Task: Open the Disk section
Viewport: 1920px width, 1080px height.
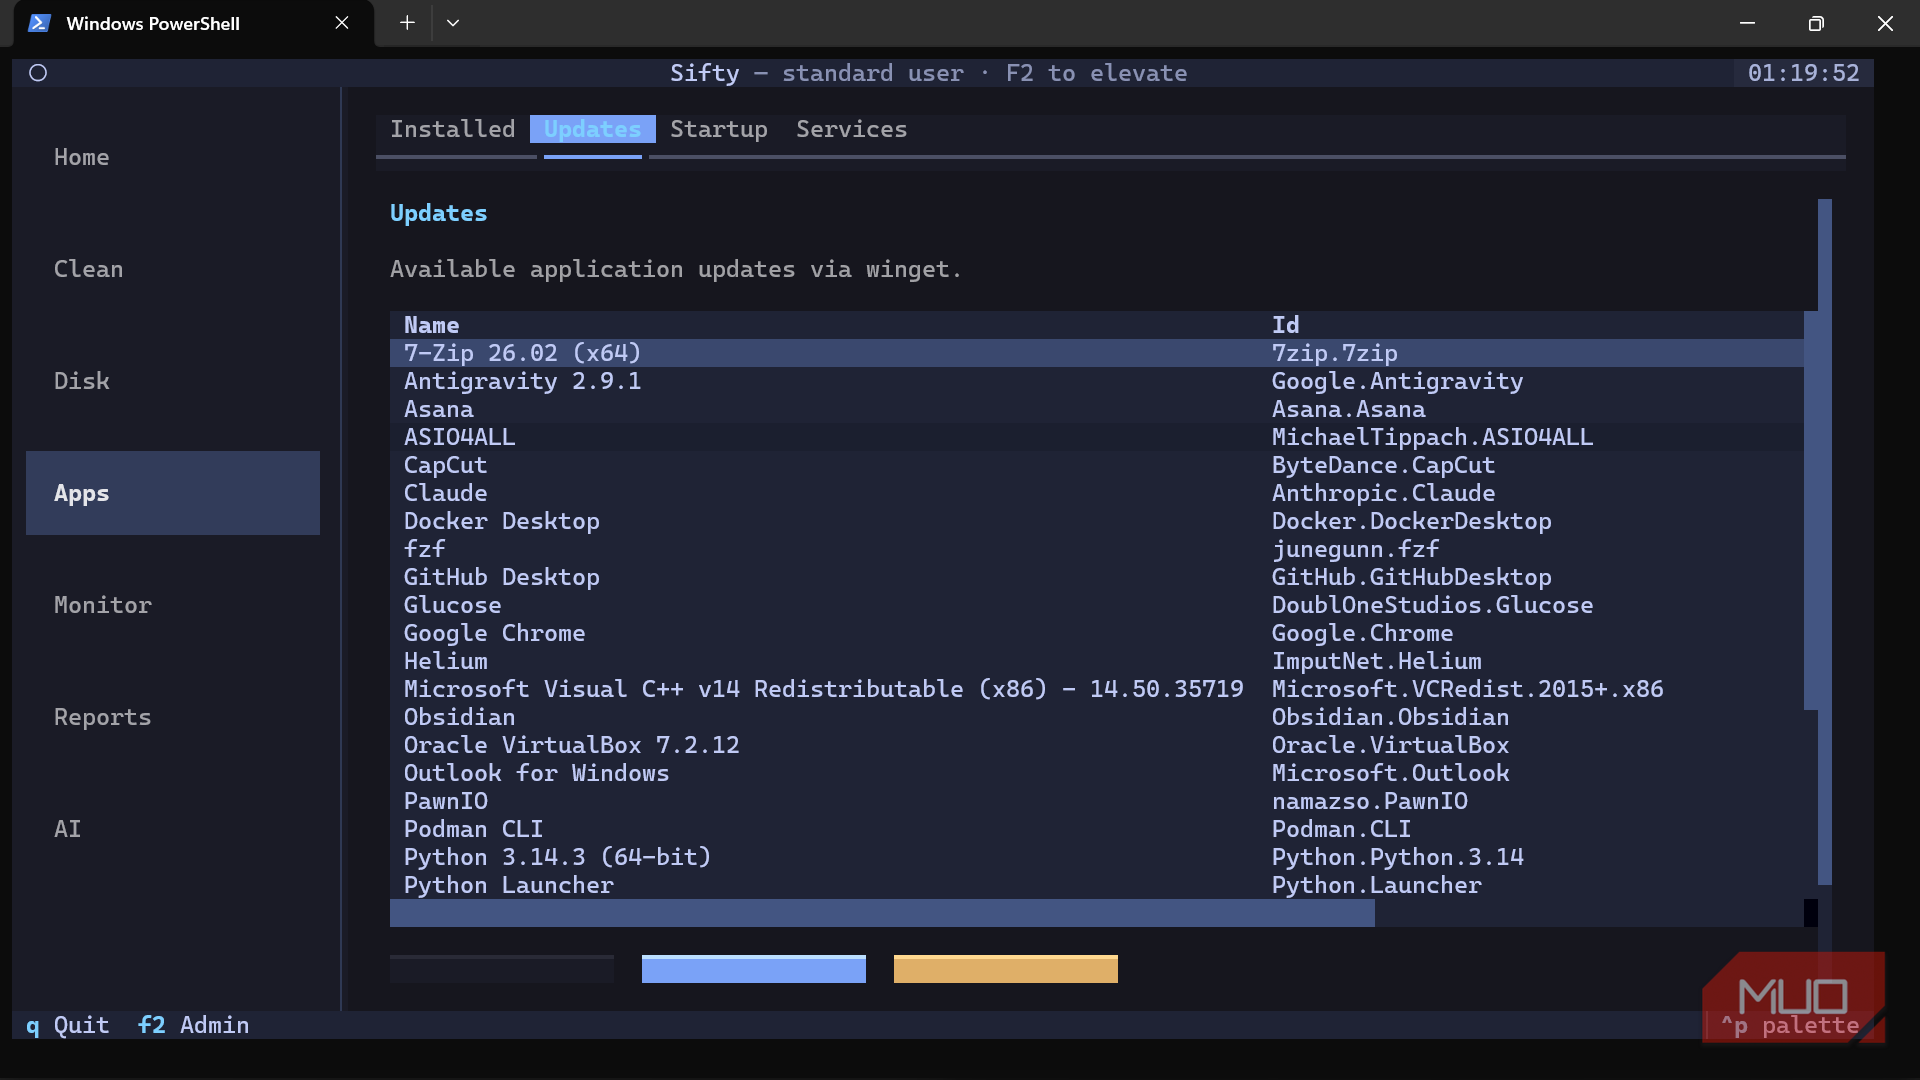Action: (173, 381)
